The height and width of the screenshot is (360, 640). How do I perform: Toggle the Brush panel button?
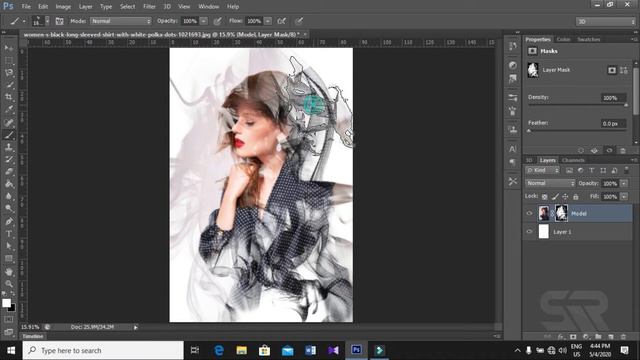coord(60,21)
